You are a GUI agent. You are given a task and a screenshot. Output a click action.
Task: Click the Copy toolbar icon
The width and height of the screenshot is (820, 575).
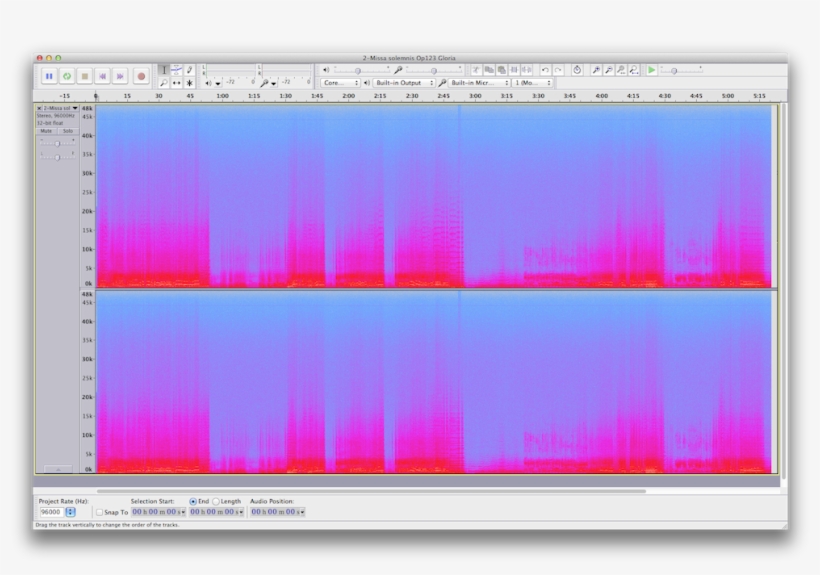pyautogui.click(x=489, y=70)
